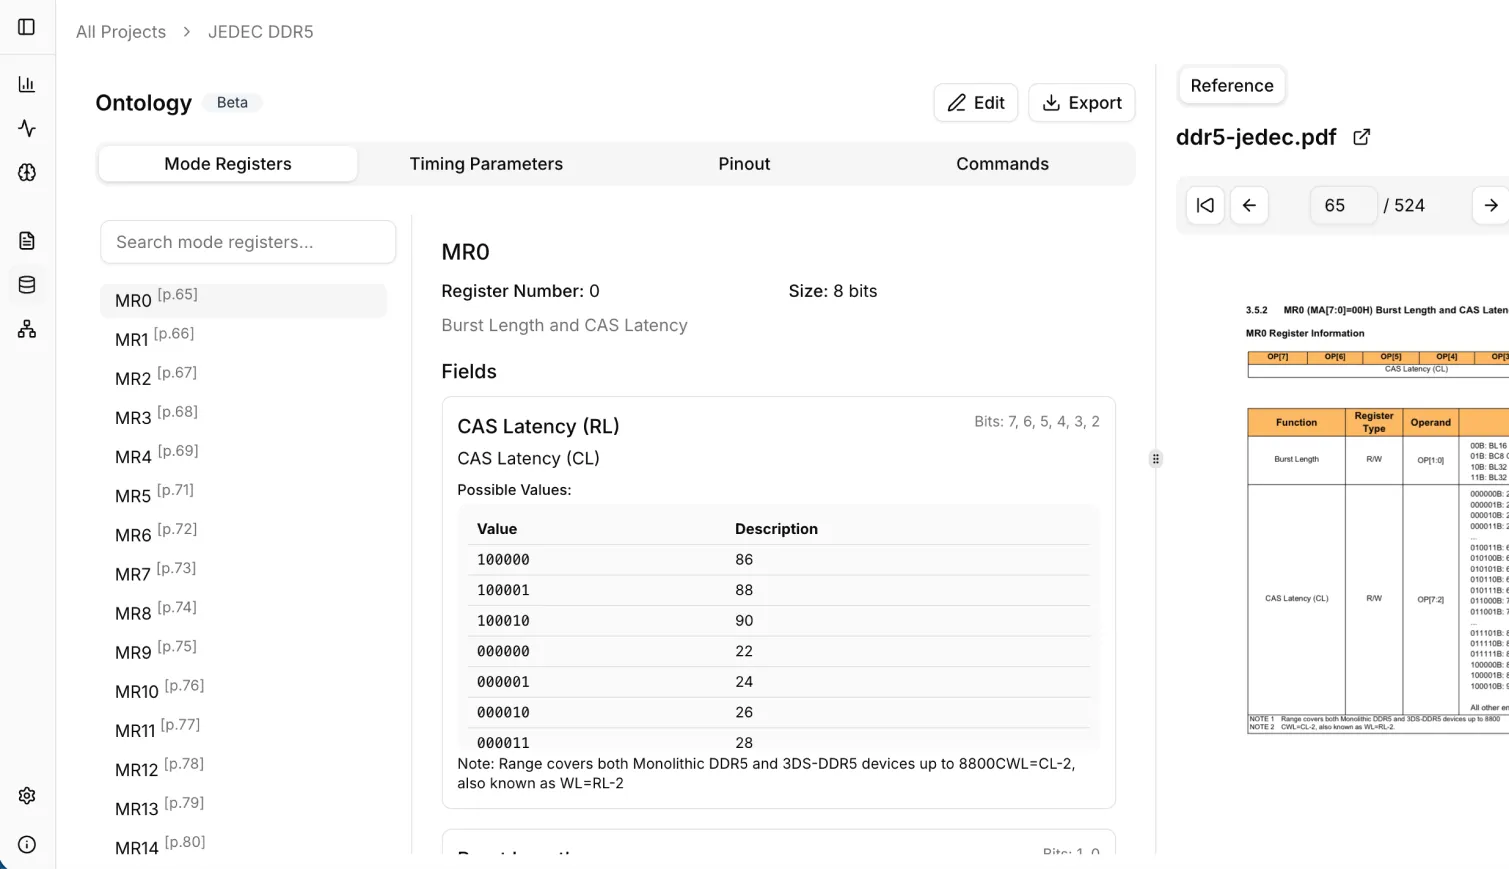Select MR9 in register list
This screenshot has width=1509, height=869.
click(x=243, y=651)
